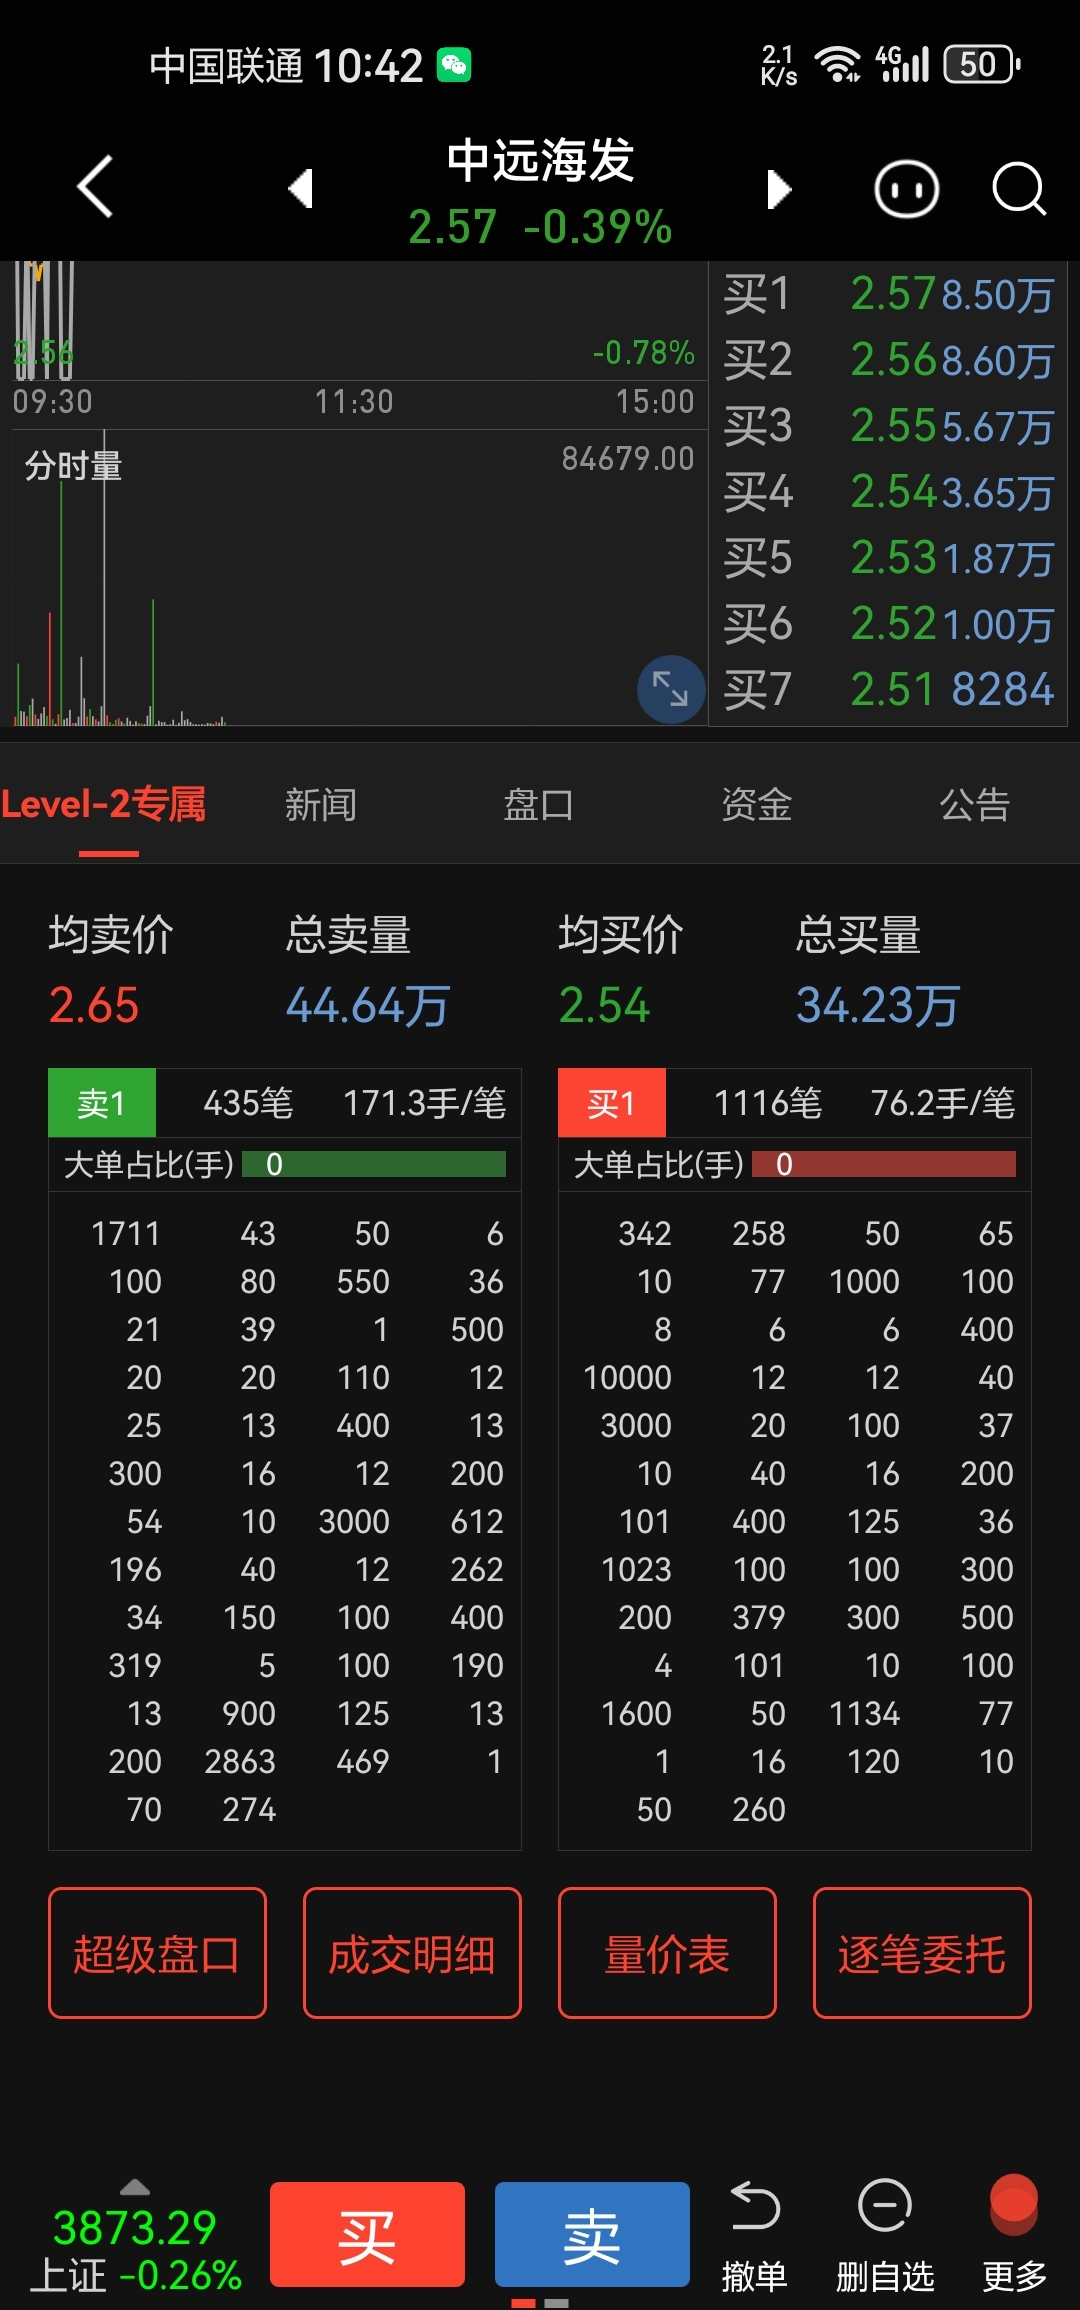Open stock search magnifier
Viewport: 1080px width, 2310px height.
coord(1018,189)
